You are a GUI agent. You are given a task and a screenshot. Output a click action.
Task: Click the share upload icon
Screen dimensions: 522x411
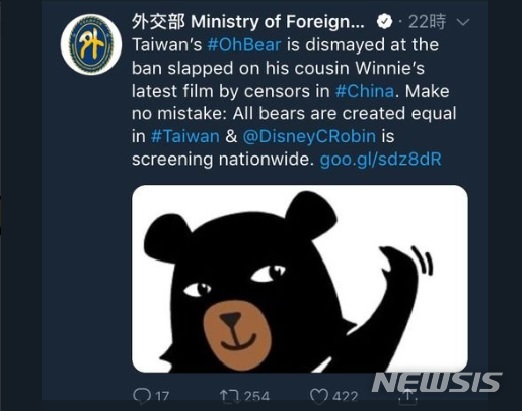(x=407, y=397)
